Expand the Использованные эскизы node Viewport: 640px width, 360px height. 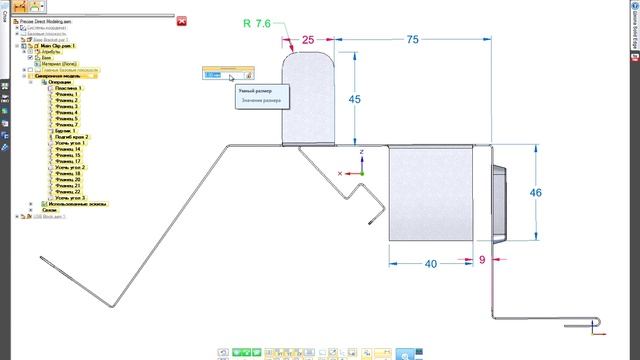pyautogui.click(x=31, y=204)
